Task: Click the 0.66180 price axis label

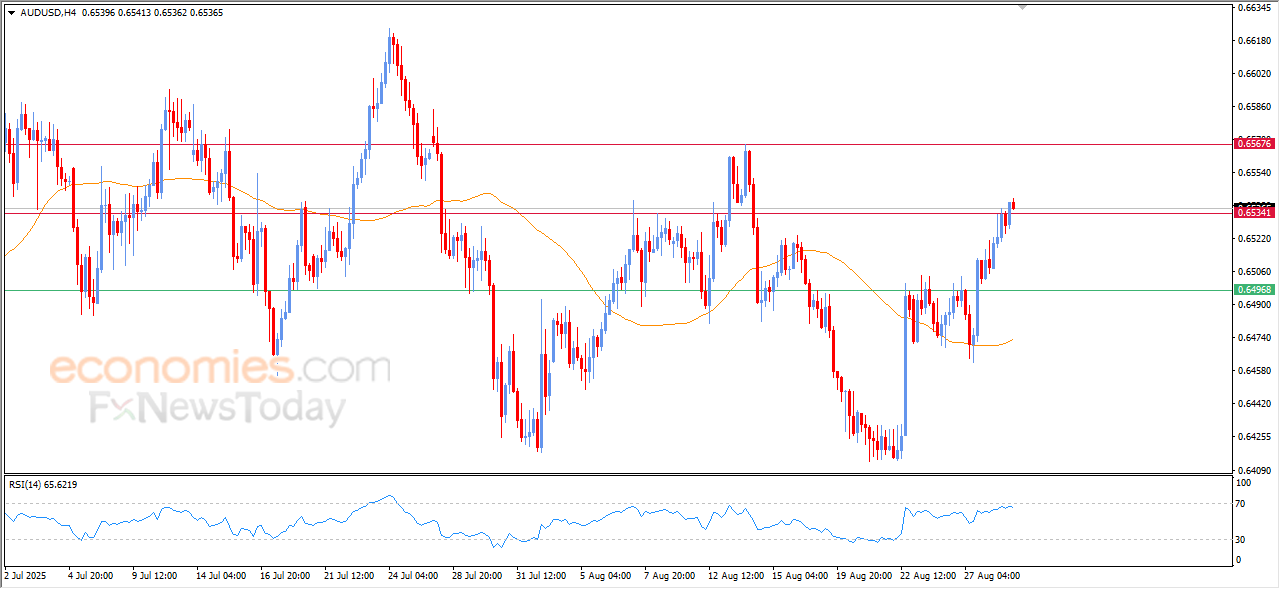Action: click(x=1255, y=40)
